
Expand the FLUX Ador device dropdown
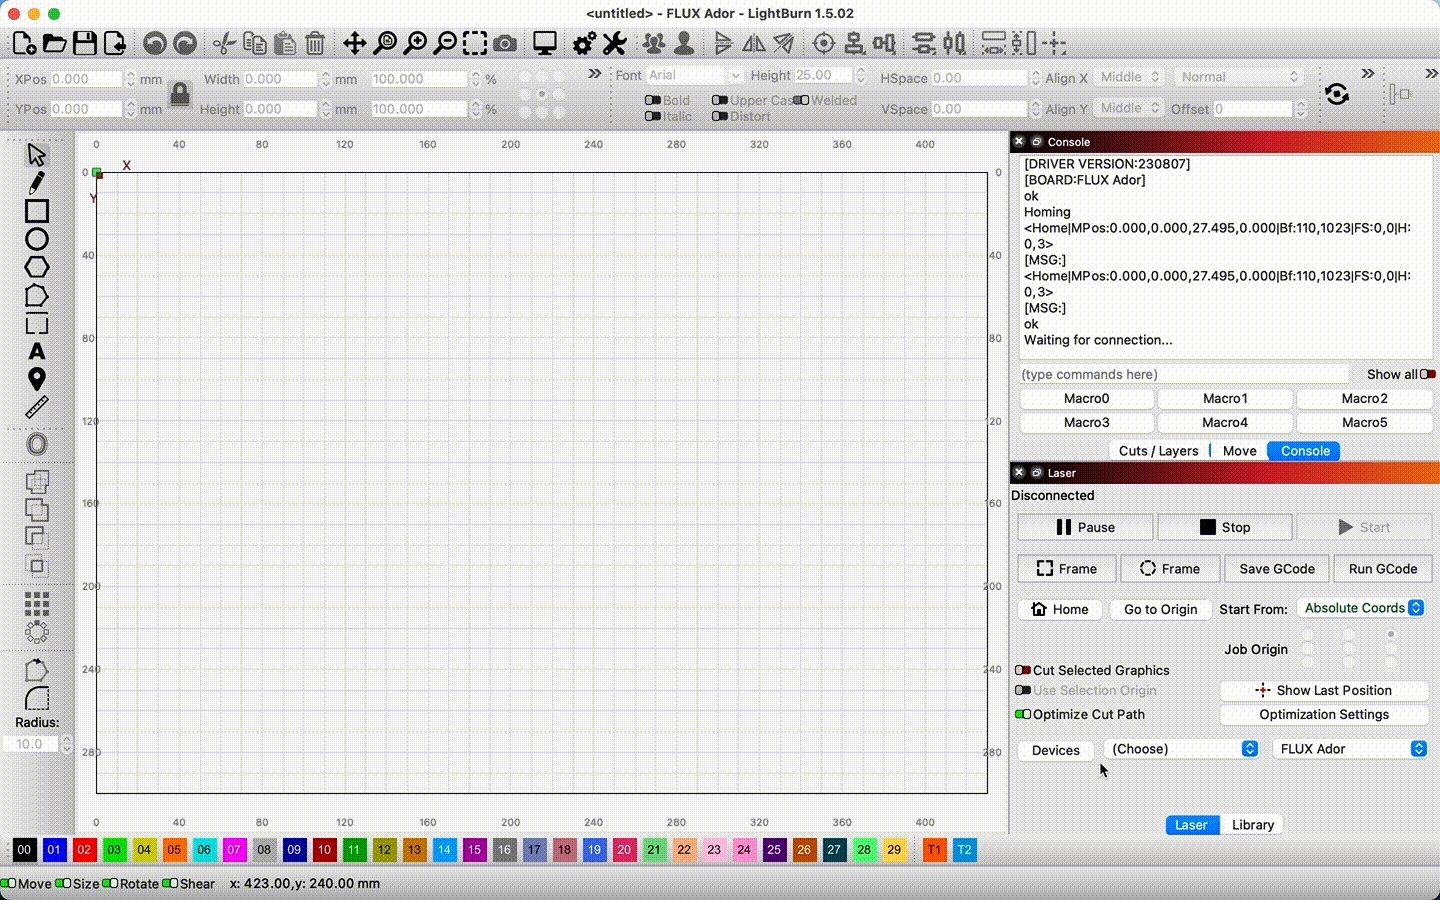pos(1349,749)
